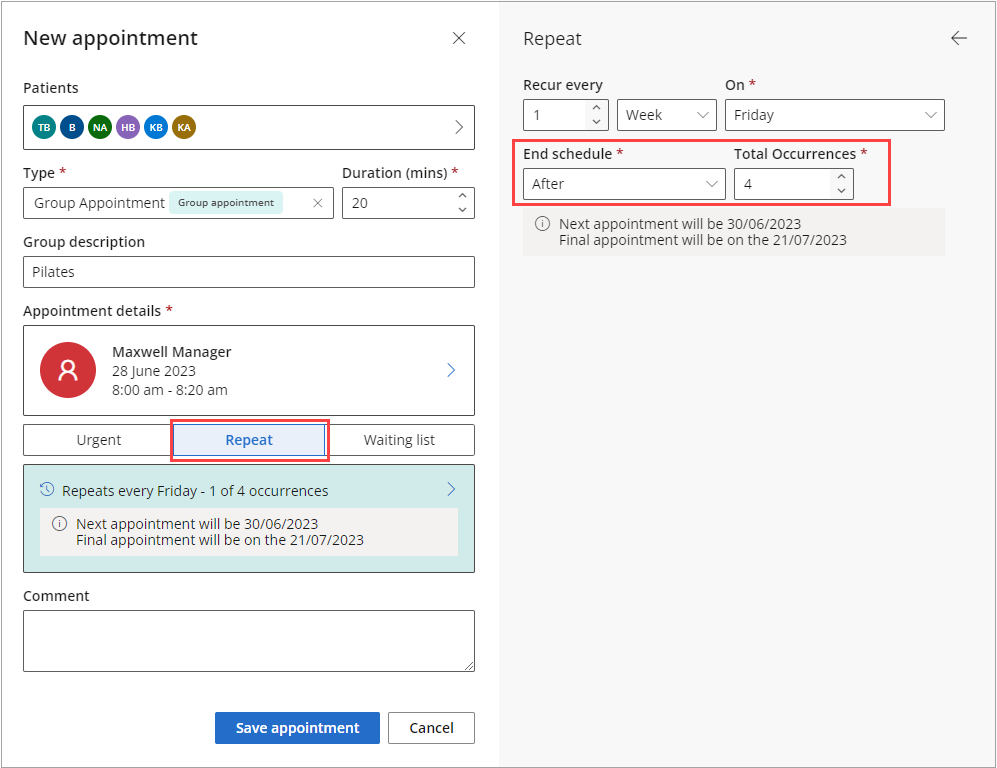Increase Duration minutes value
This screenshot has height=768, width=997.
pos(462,196)
